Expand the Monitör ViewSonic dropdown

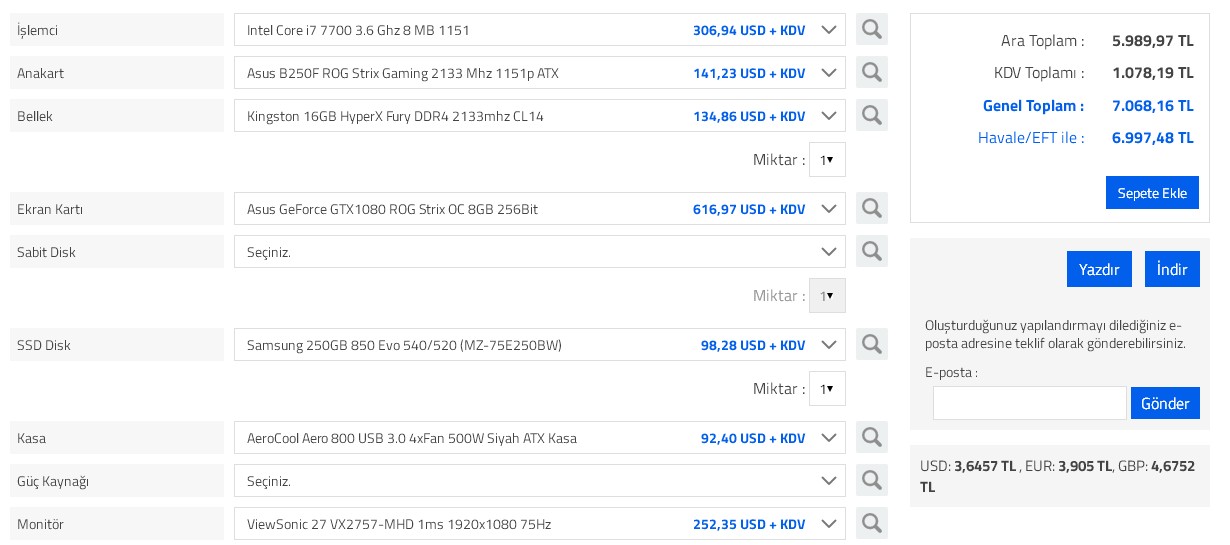(540, 524)
